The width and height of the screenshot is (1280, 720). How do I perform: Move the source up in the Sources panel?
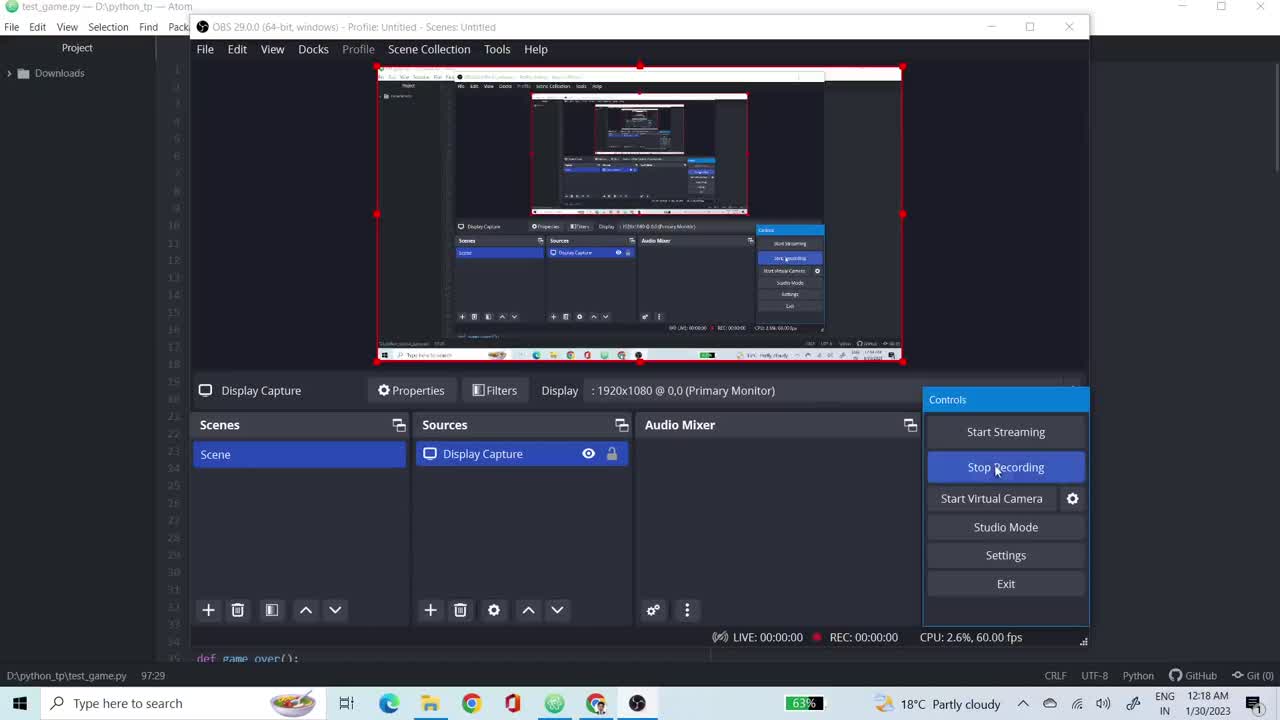click(528, 610)
